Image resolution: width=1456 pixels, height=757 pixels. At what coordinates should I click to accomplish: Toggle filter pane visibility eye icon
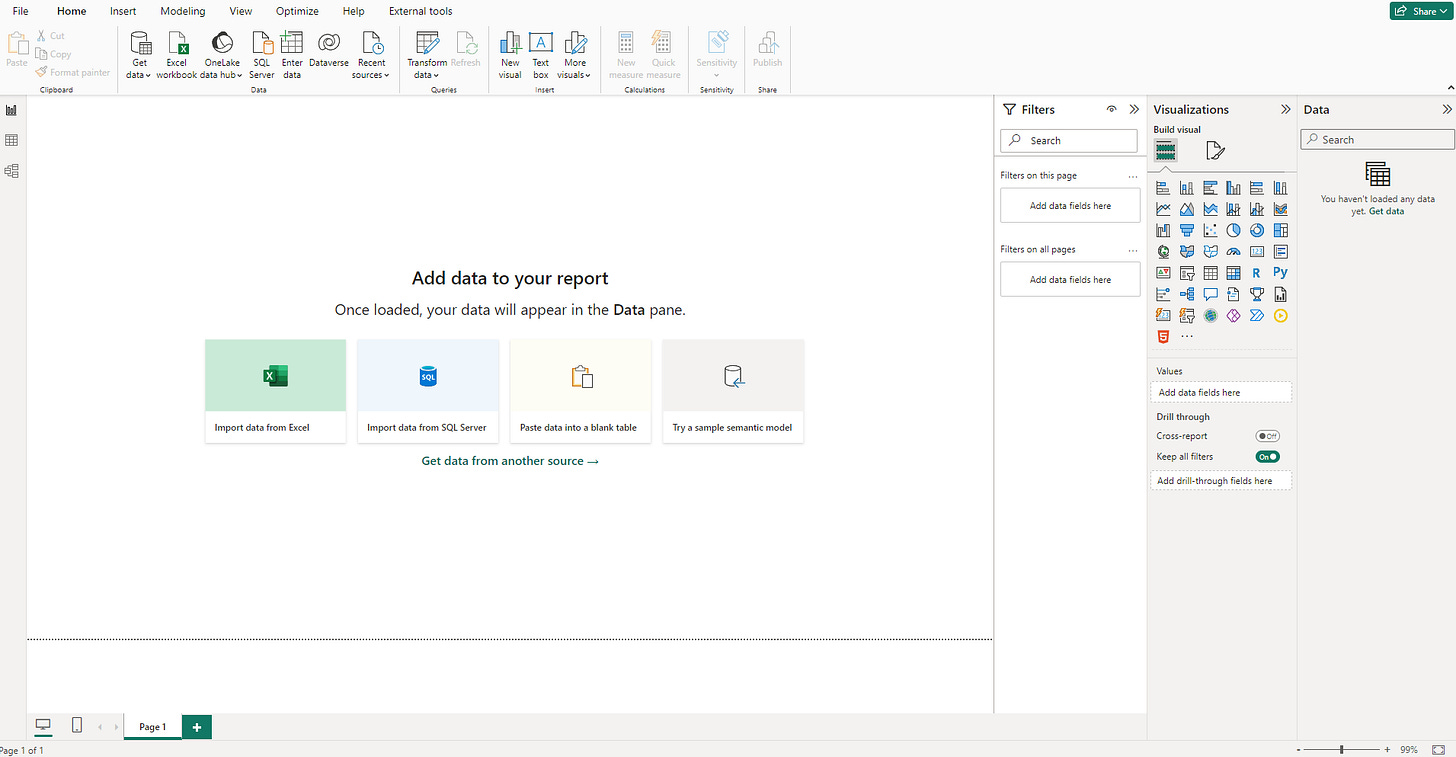click(x=1111, y=109)
